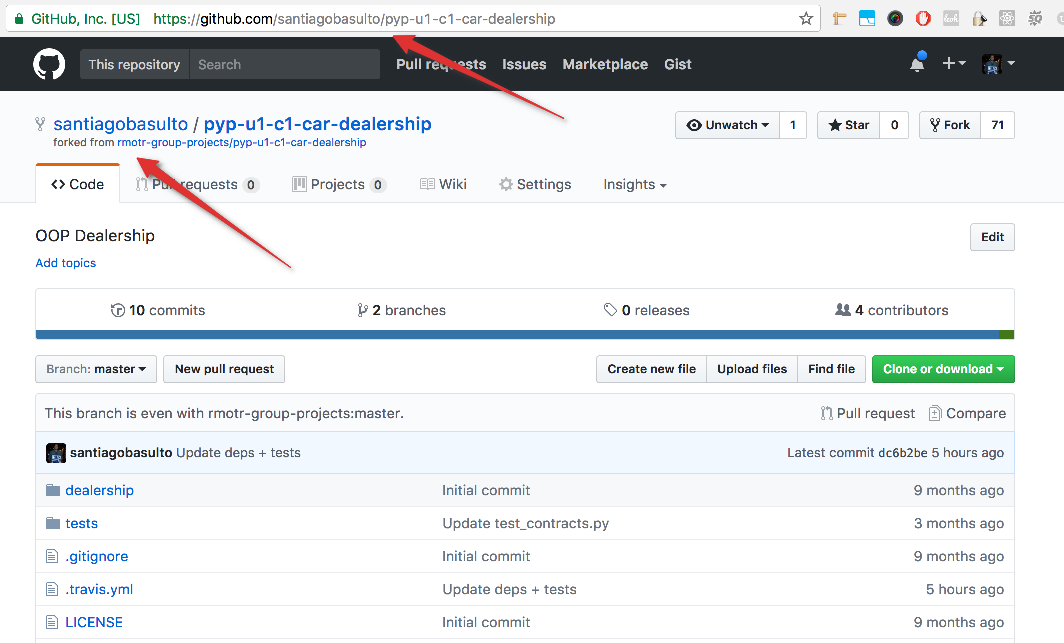Click the .travis.yml file icon
The height and width of the screenshot is (643, 1064).
pos(52,589)
